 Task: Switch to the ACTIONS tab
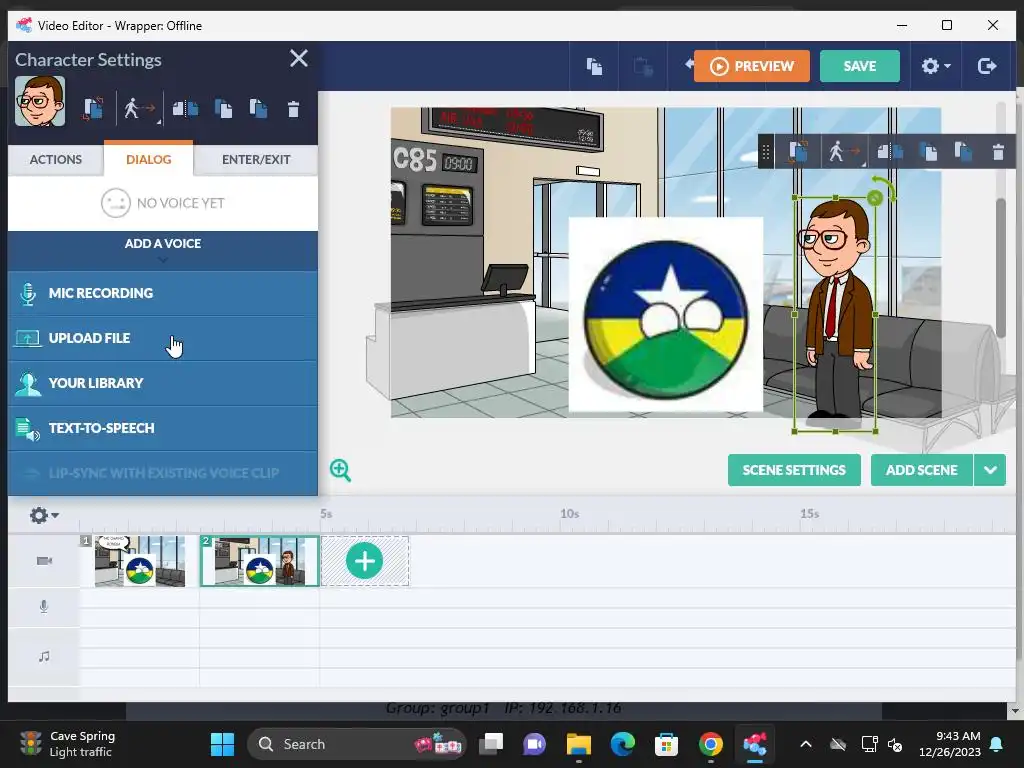click(56, 159)
